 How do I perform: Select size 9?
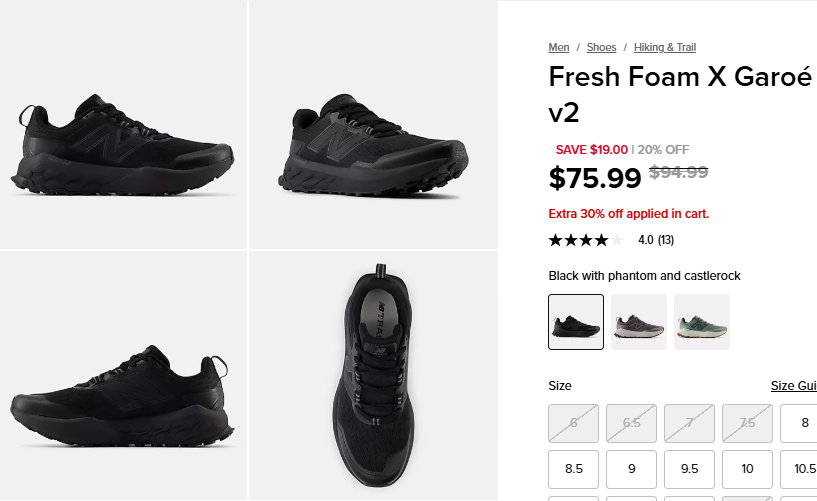pos(632,469)
